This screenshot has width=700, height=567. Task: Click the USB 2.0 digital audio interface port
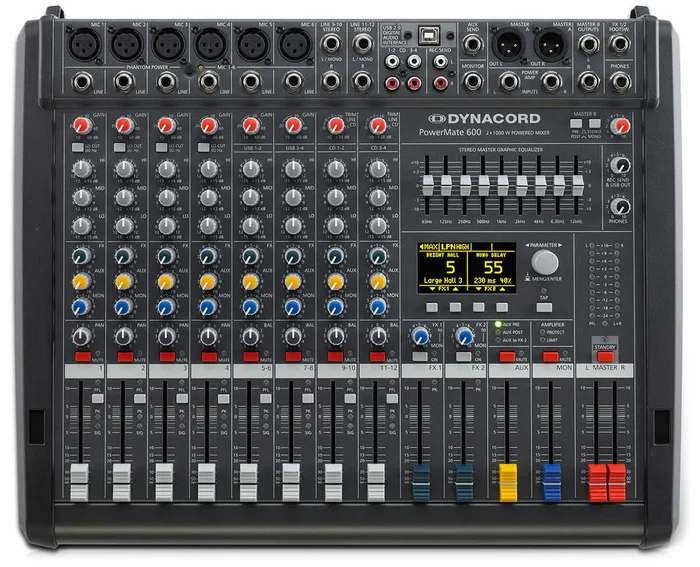429,35
